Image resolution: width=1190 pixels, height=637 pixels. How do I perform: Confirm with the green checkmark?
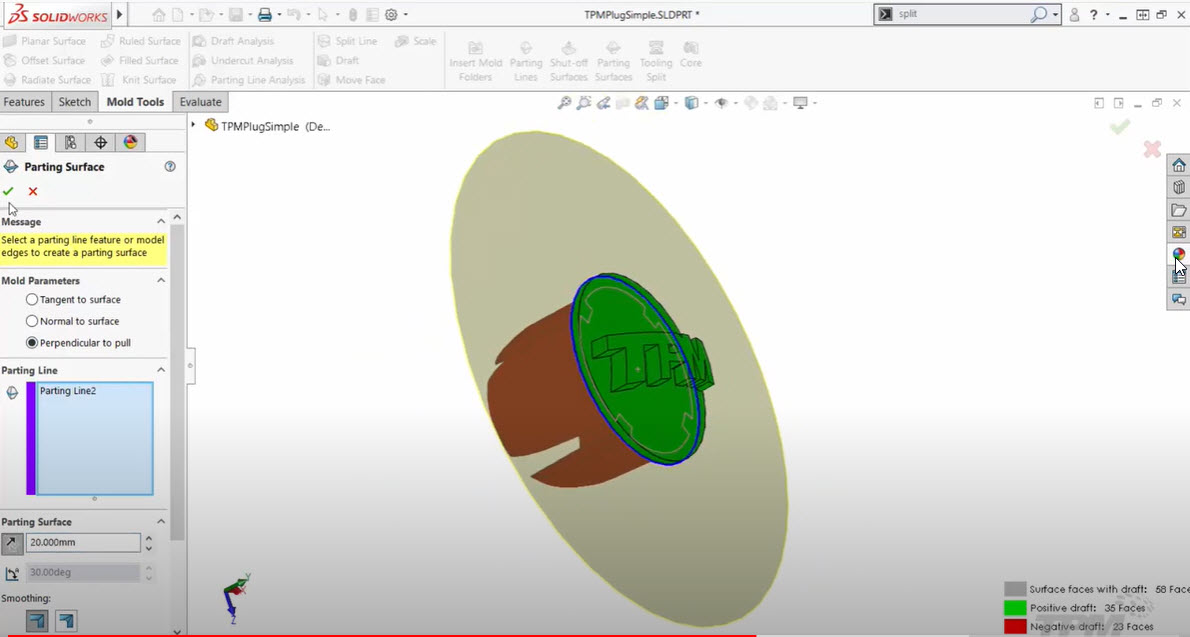(x=8, y=190)
